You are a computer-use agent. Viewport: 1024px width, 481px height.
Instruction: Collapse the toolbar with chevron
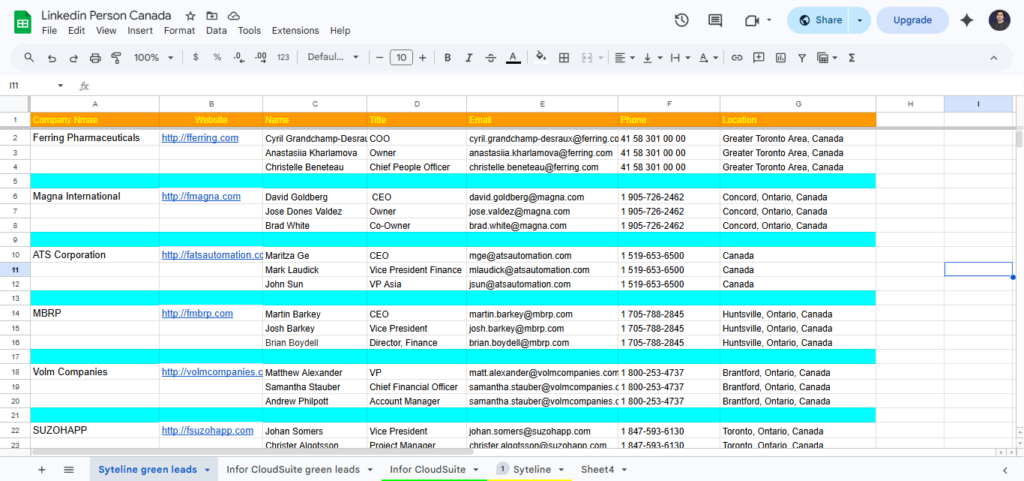(x=994, y=57)
